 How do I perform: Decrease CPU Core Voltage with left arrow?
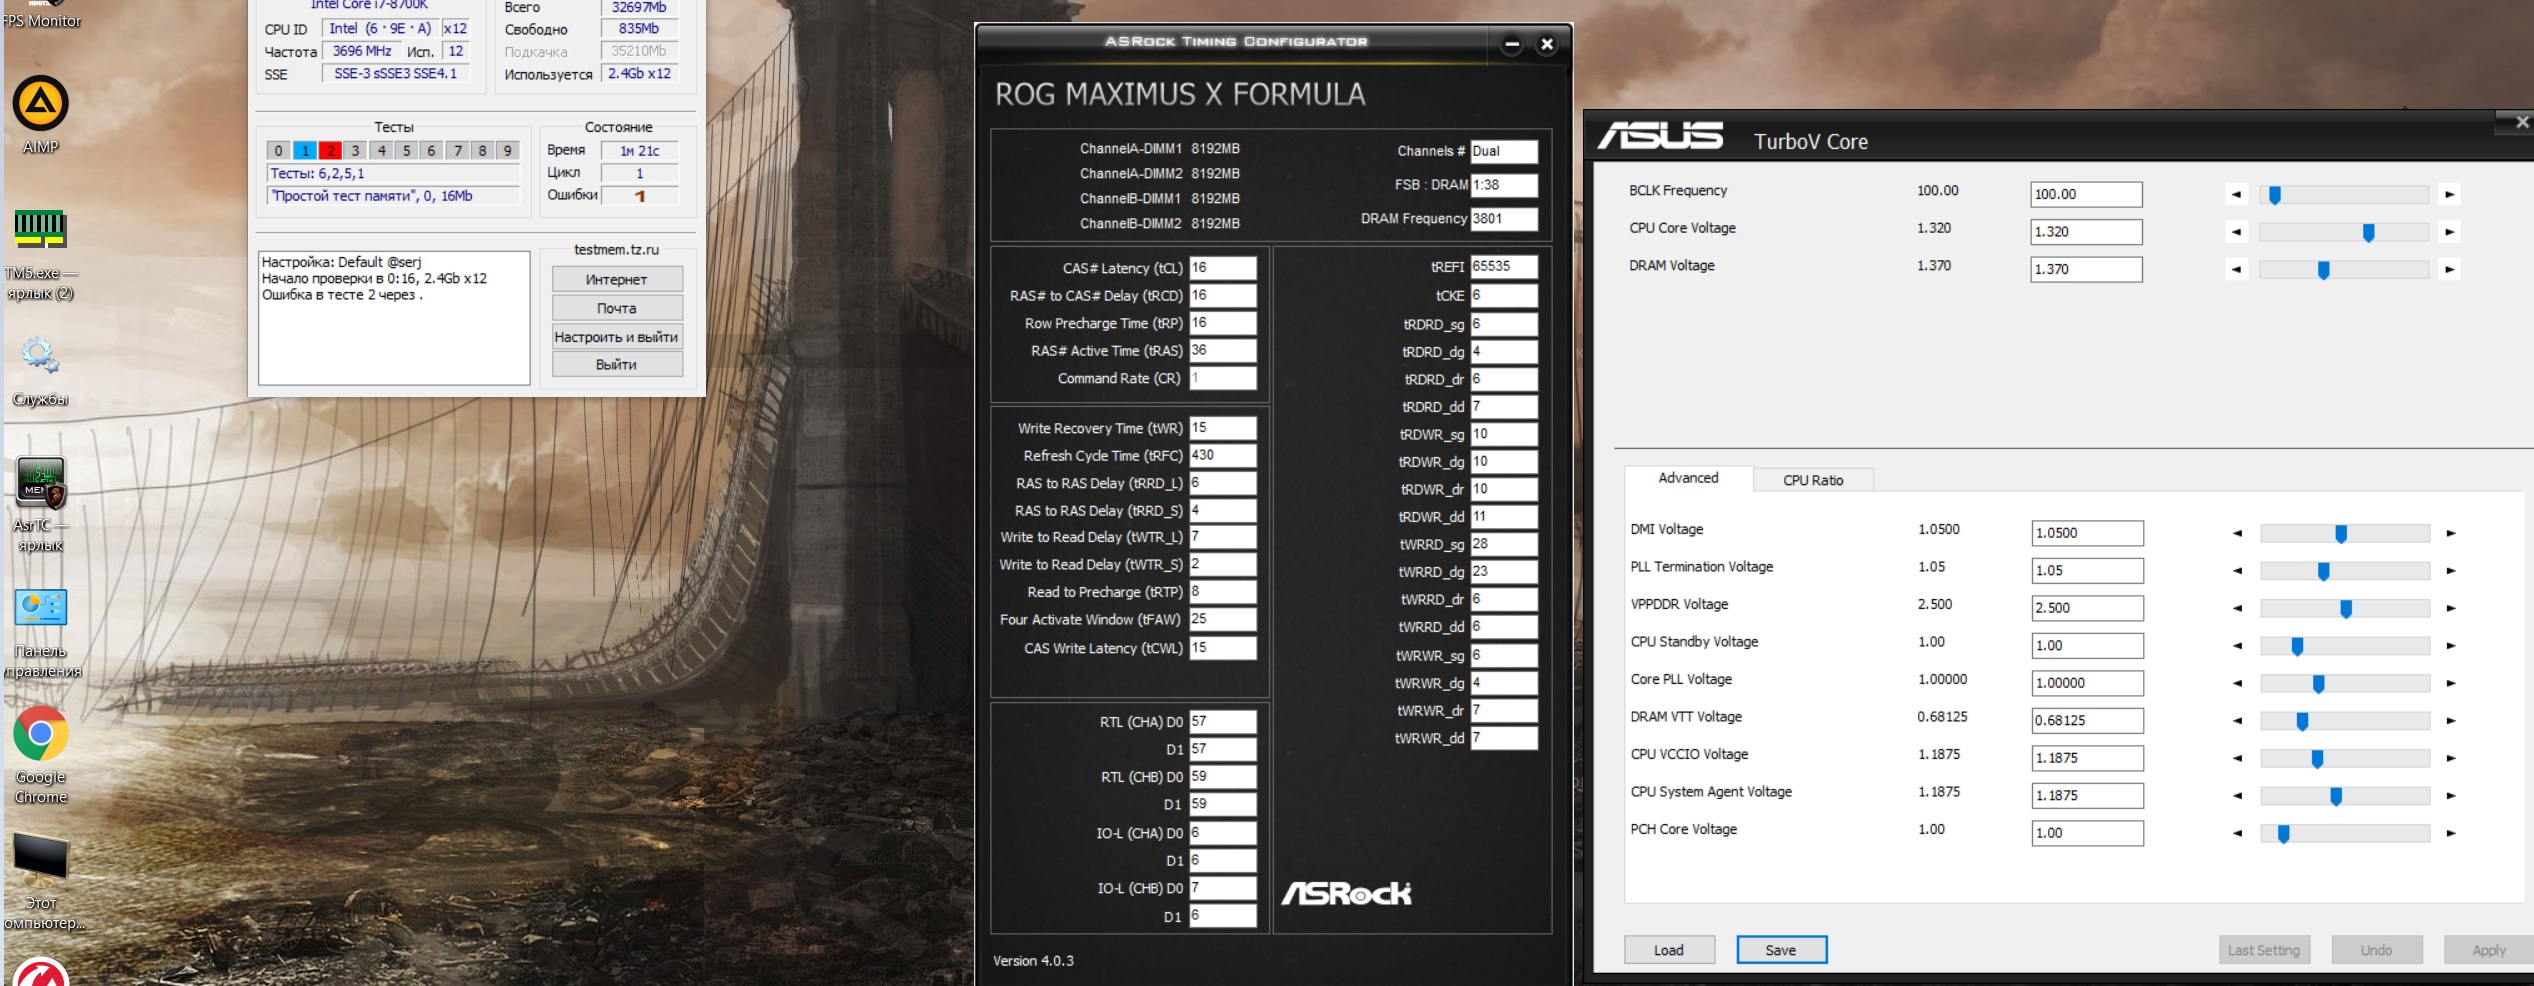[x=2237, y=232]
